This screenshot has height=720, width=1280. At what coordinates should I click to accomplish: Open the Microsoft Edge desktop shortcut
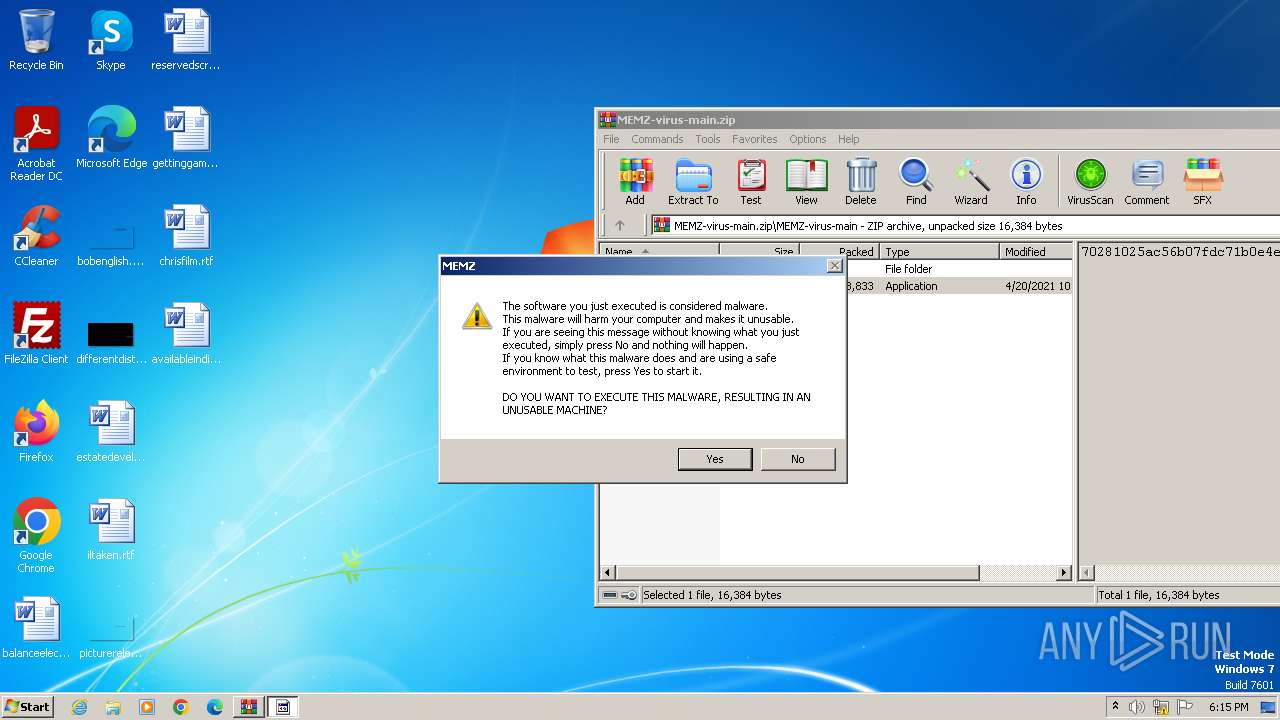tap(111, 138)
